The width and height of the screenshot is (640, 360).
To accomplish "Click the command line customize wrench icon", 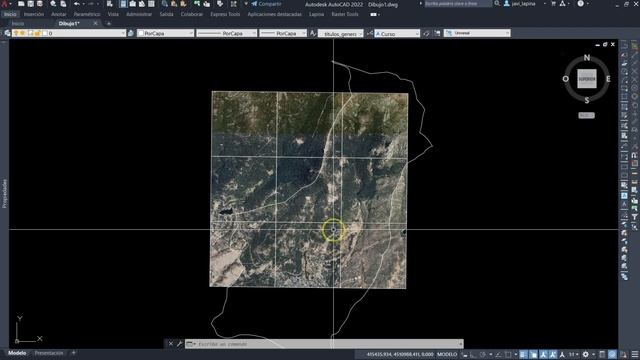I will coord(179,344).
